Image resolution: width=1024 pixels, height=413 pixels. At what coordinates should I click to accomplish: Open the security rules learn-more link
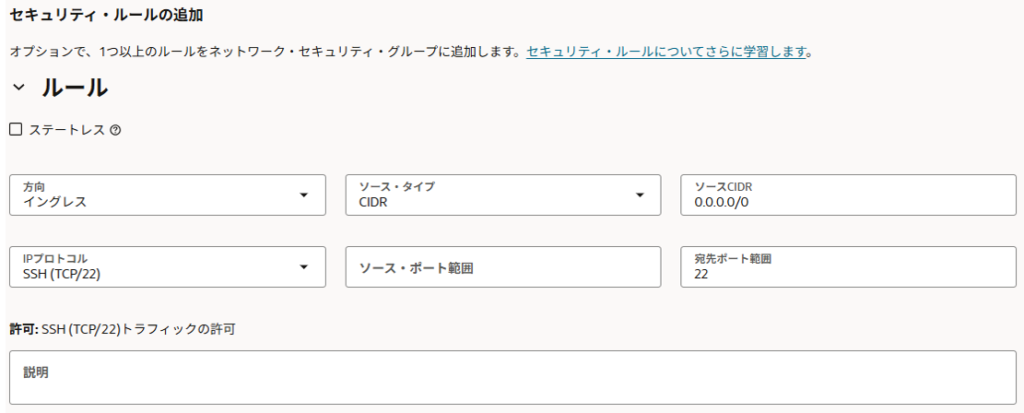click(x=666, y=51)
